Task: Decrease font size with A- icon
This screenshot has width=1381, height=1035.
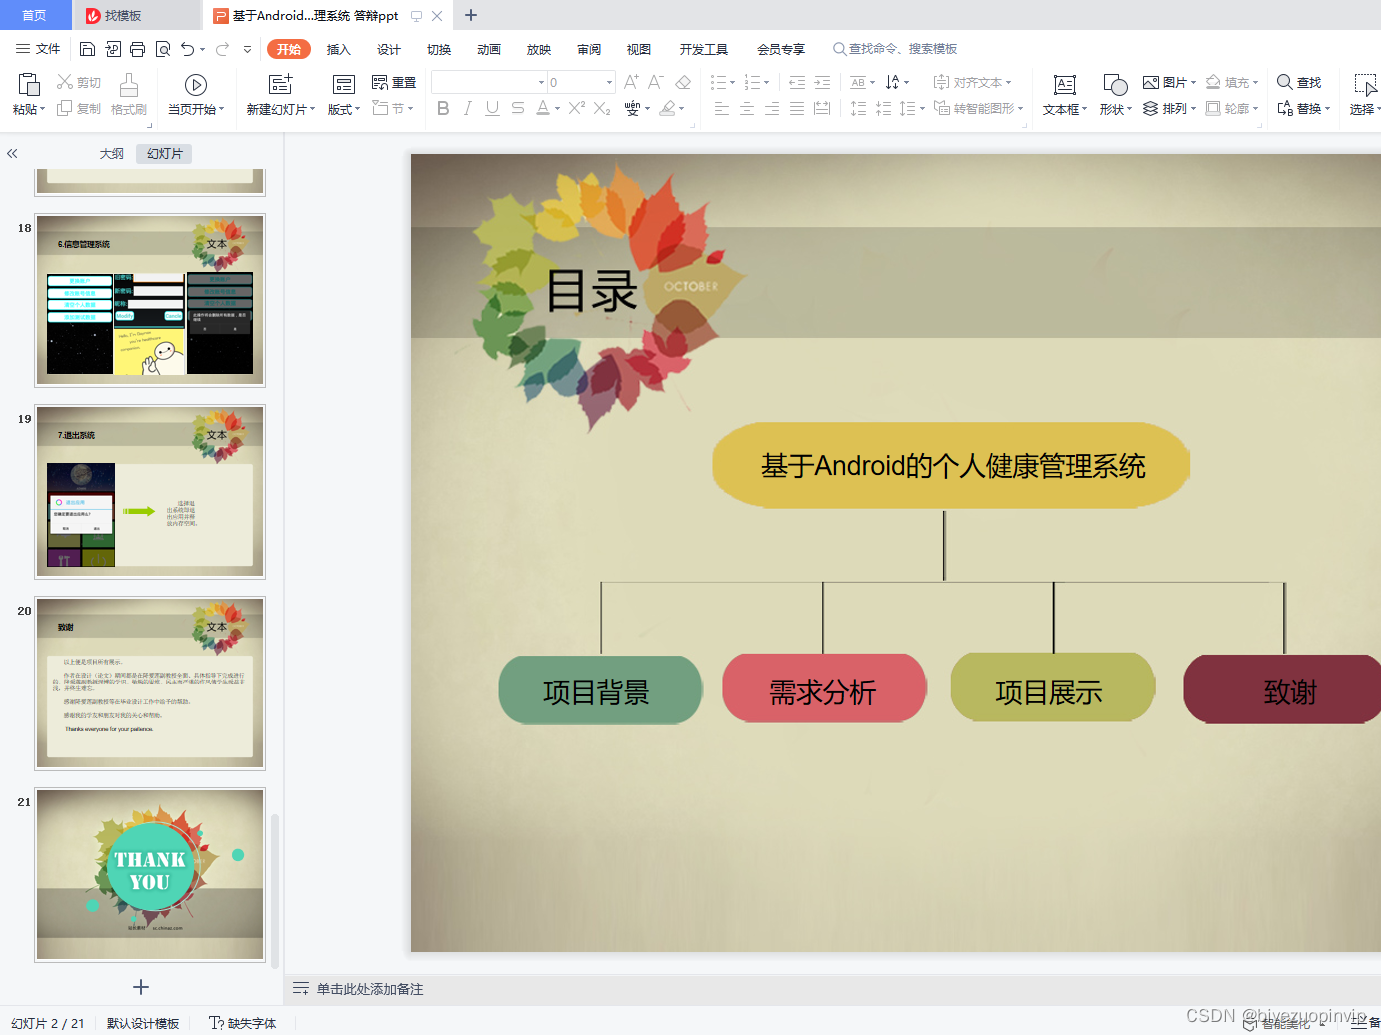Action: (656, 82)
